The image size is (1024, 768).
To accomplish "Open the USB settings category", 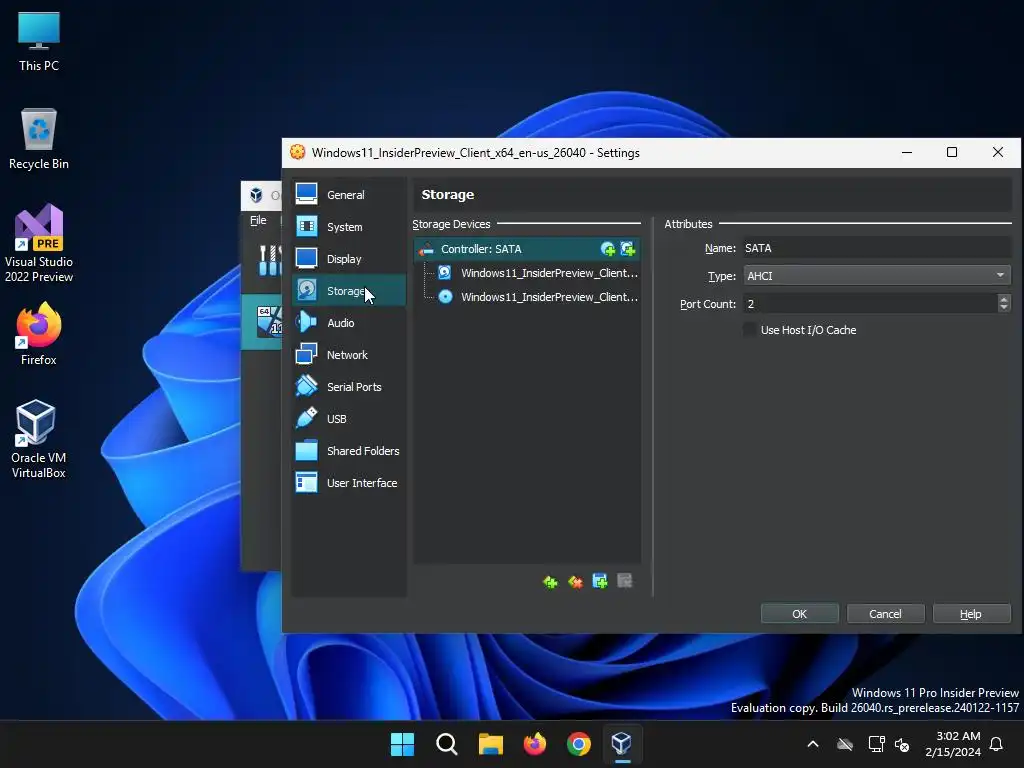I will click(349, 419).
